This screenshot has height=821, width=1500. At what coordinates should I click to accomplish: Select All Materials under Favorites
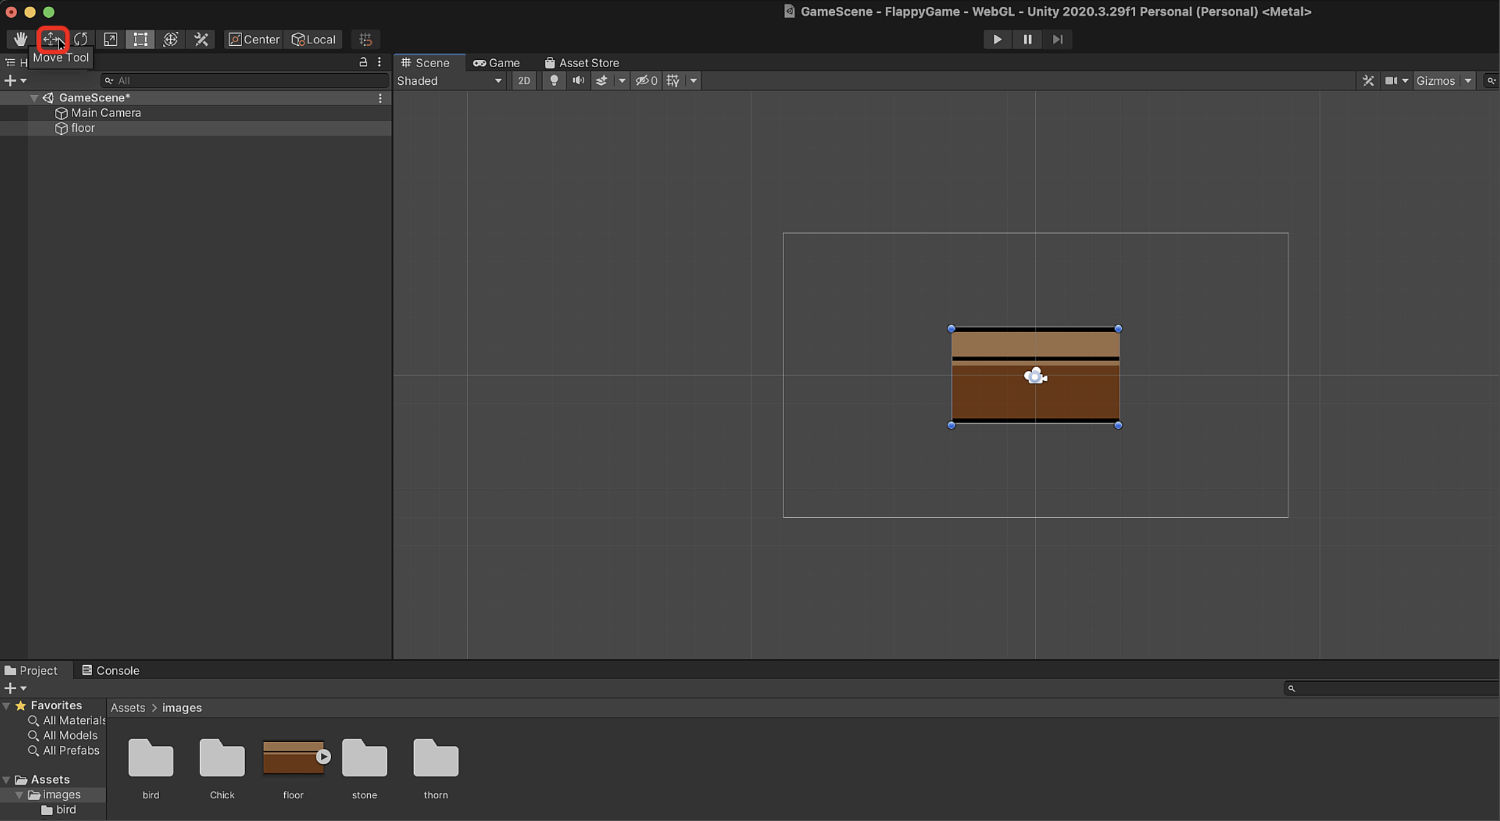[66, 721]
